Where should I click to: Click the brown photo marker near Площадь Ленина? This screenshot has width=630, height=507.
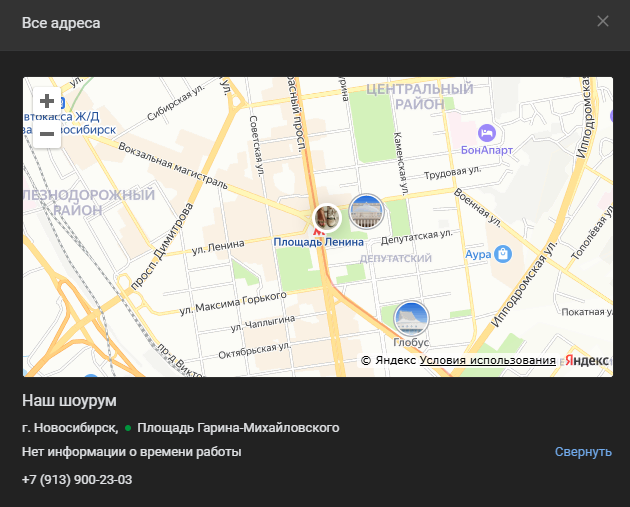(x=326, y=216)
